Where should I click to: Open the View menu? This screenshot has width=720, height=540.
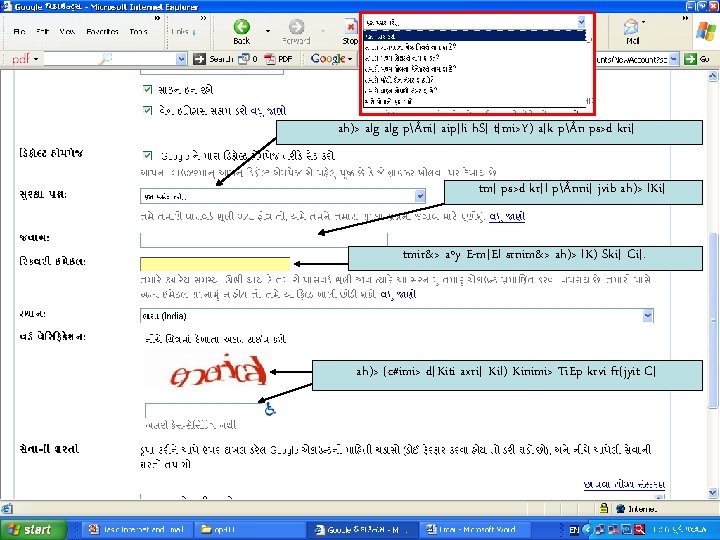click(67, 32)
